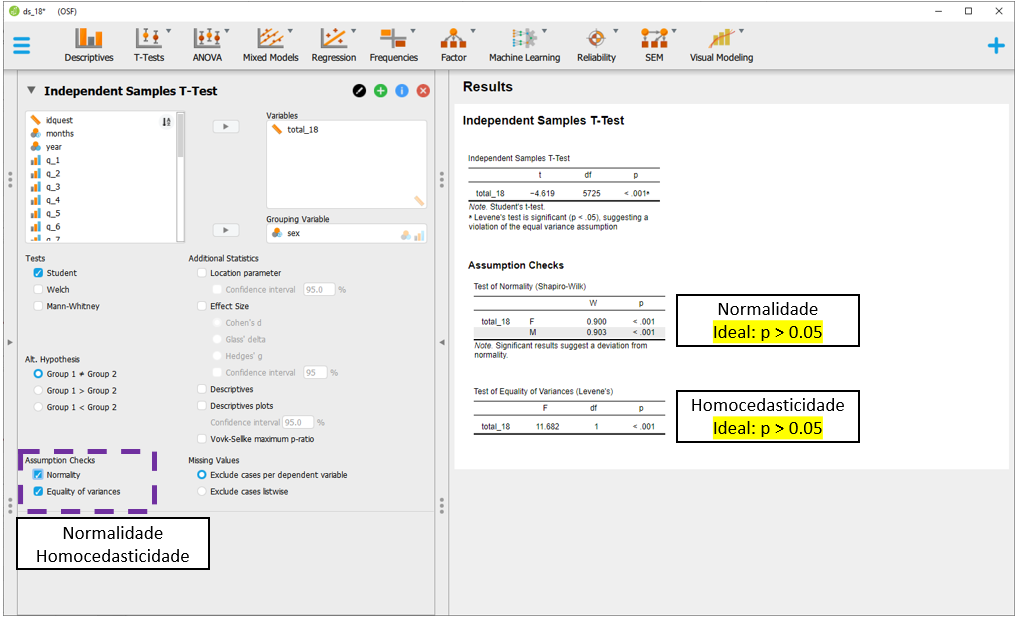Select the months variable in list

(60, 133)
